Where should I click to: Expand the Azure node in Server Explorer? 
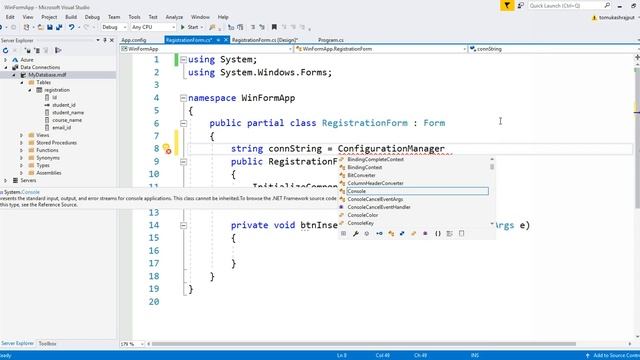(5, 60)
